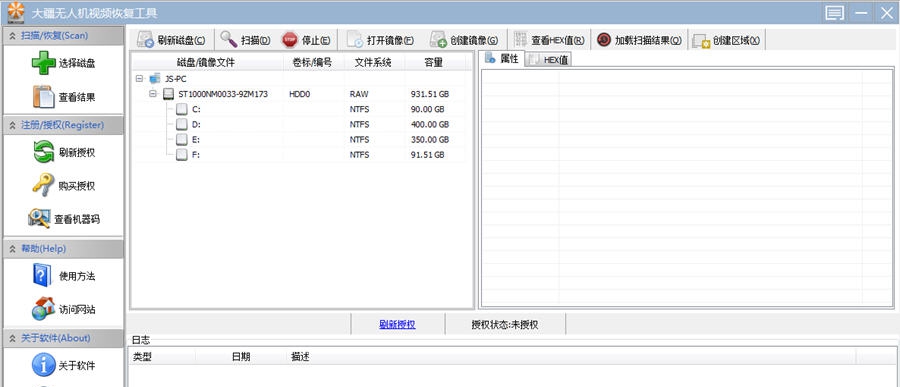Check the E: partition checkbox
This screenshot has width=900, height=387.
(182, 140)
